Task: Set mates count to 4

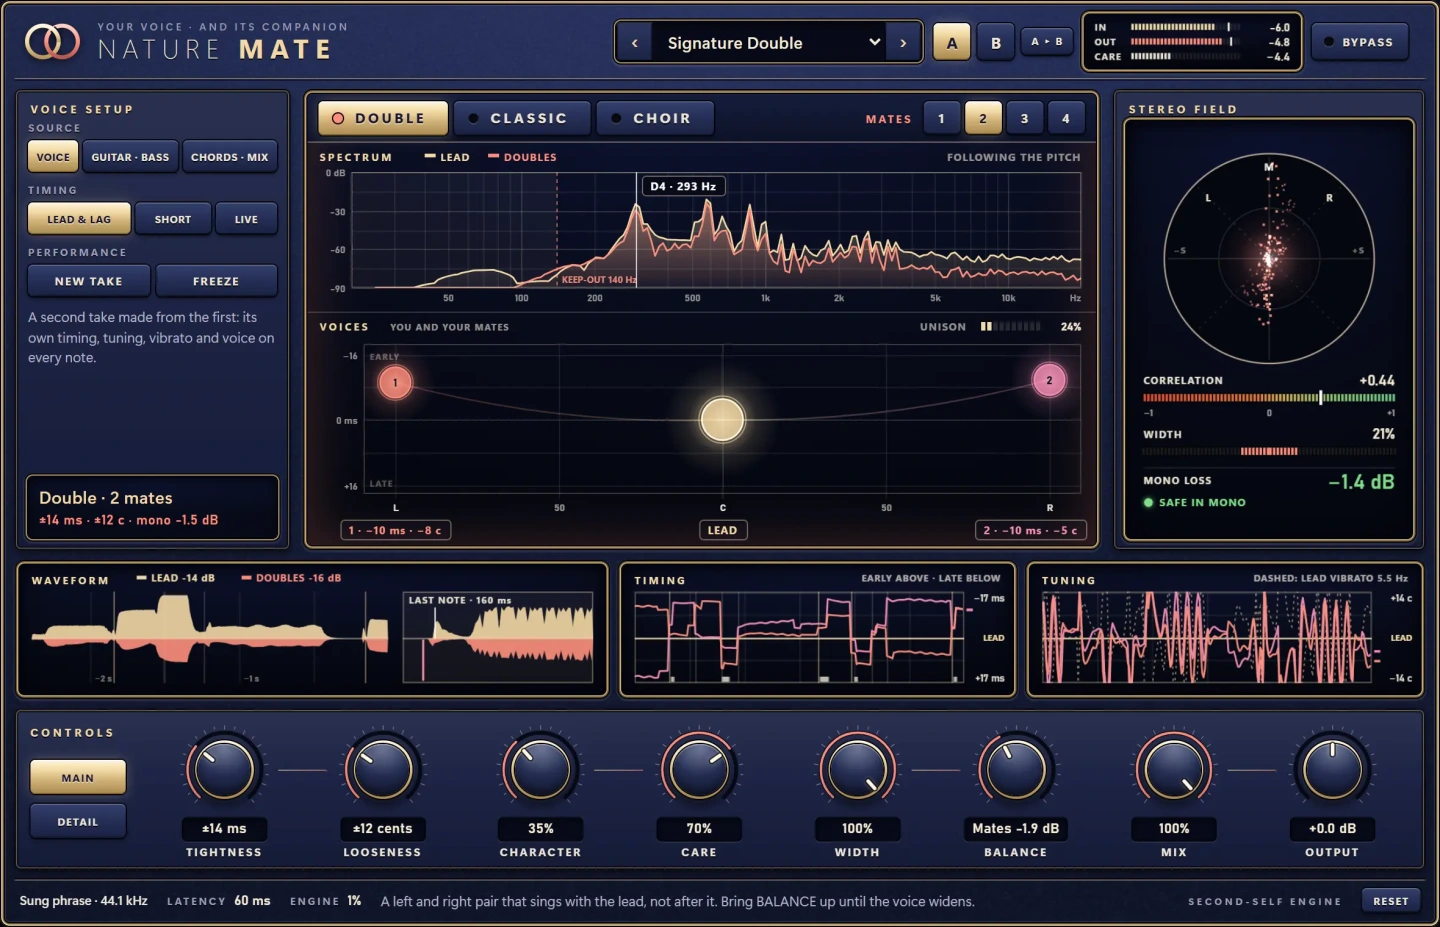Action: (x=1066, y=118)
